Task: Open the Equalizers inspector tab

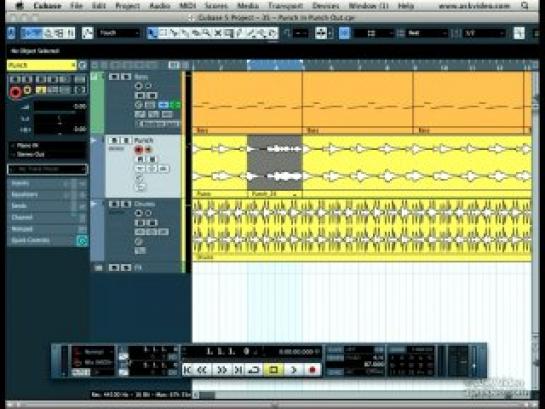Action: (x=47, y=195)
